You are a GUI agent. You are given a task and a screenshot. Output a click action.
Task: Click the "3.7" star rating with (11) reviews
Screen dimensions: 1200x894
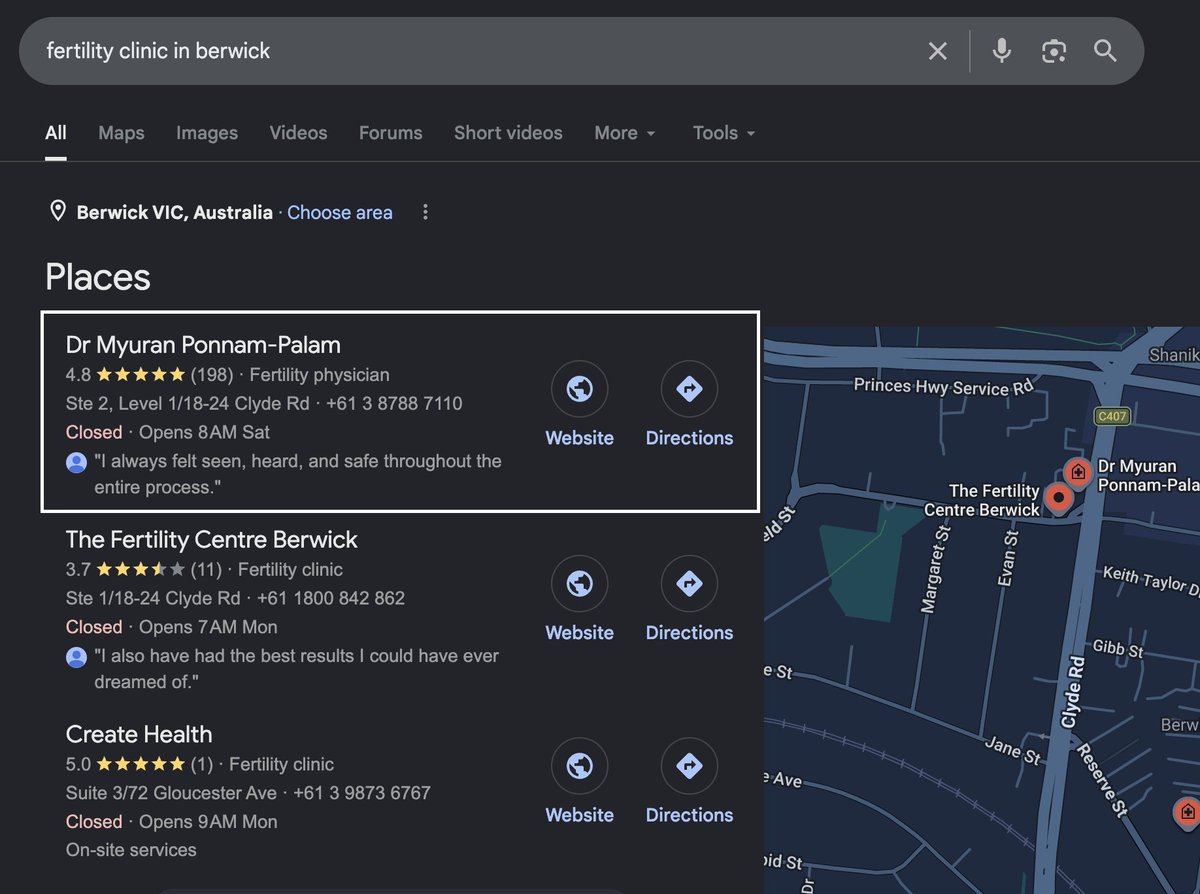(144, 570)
